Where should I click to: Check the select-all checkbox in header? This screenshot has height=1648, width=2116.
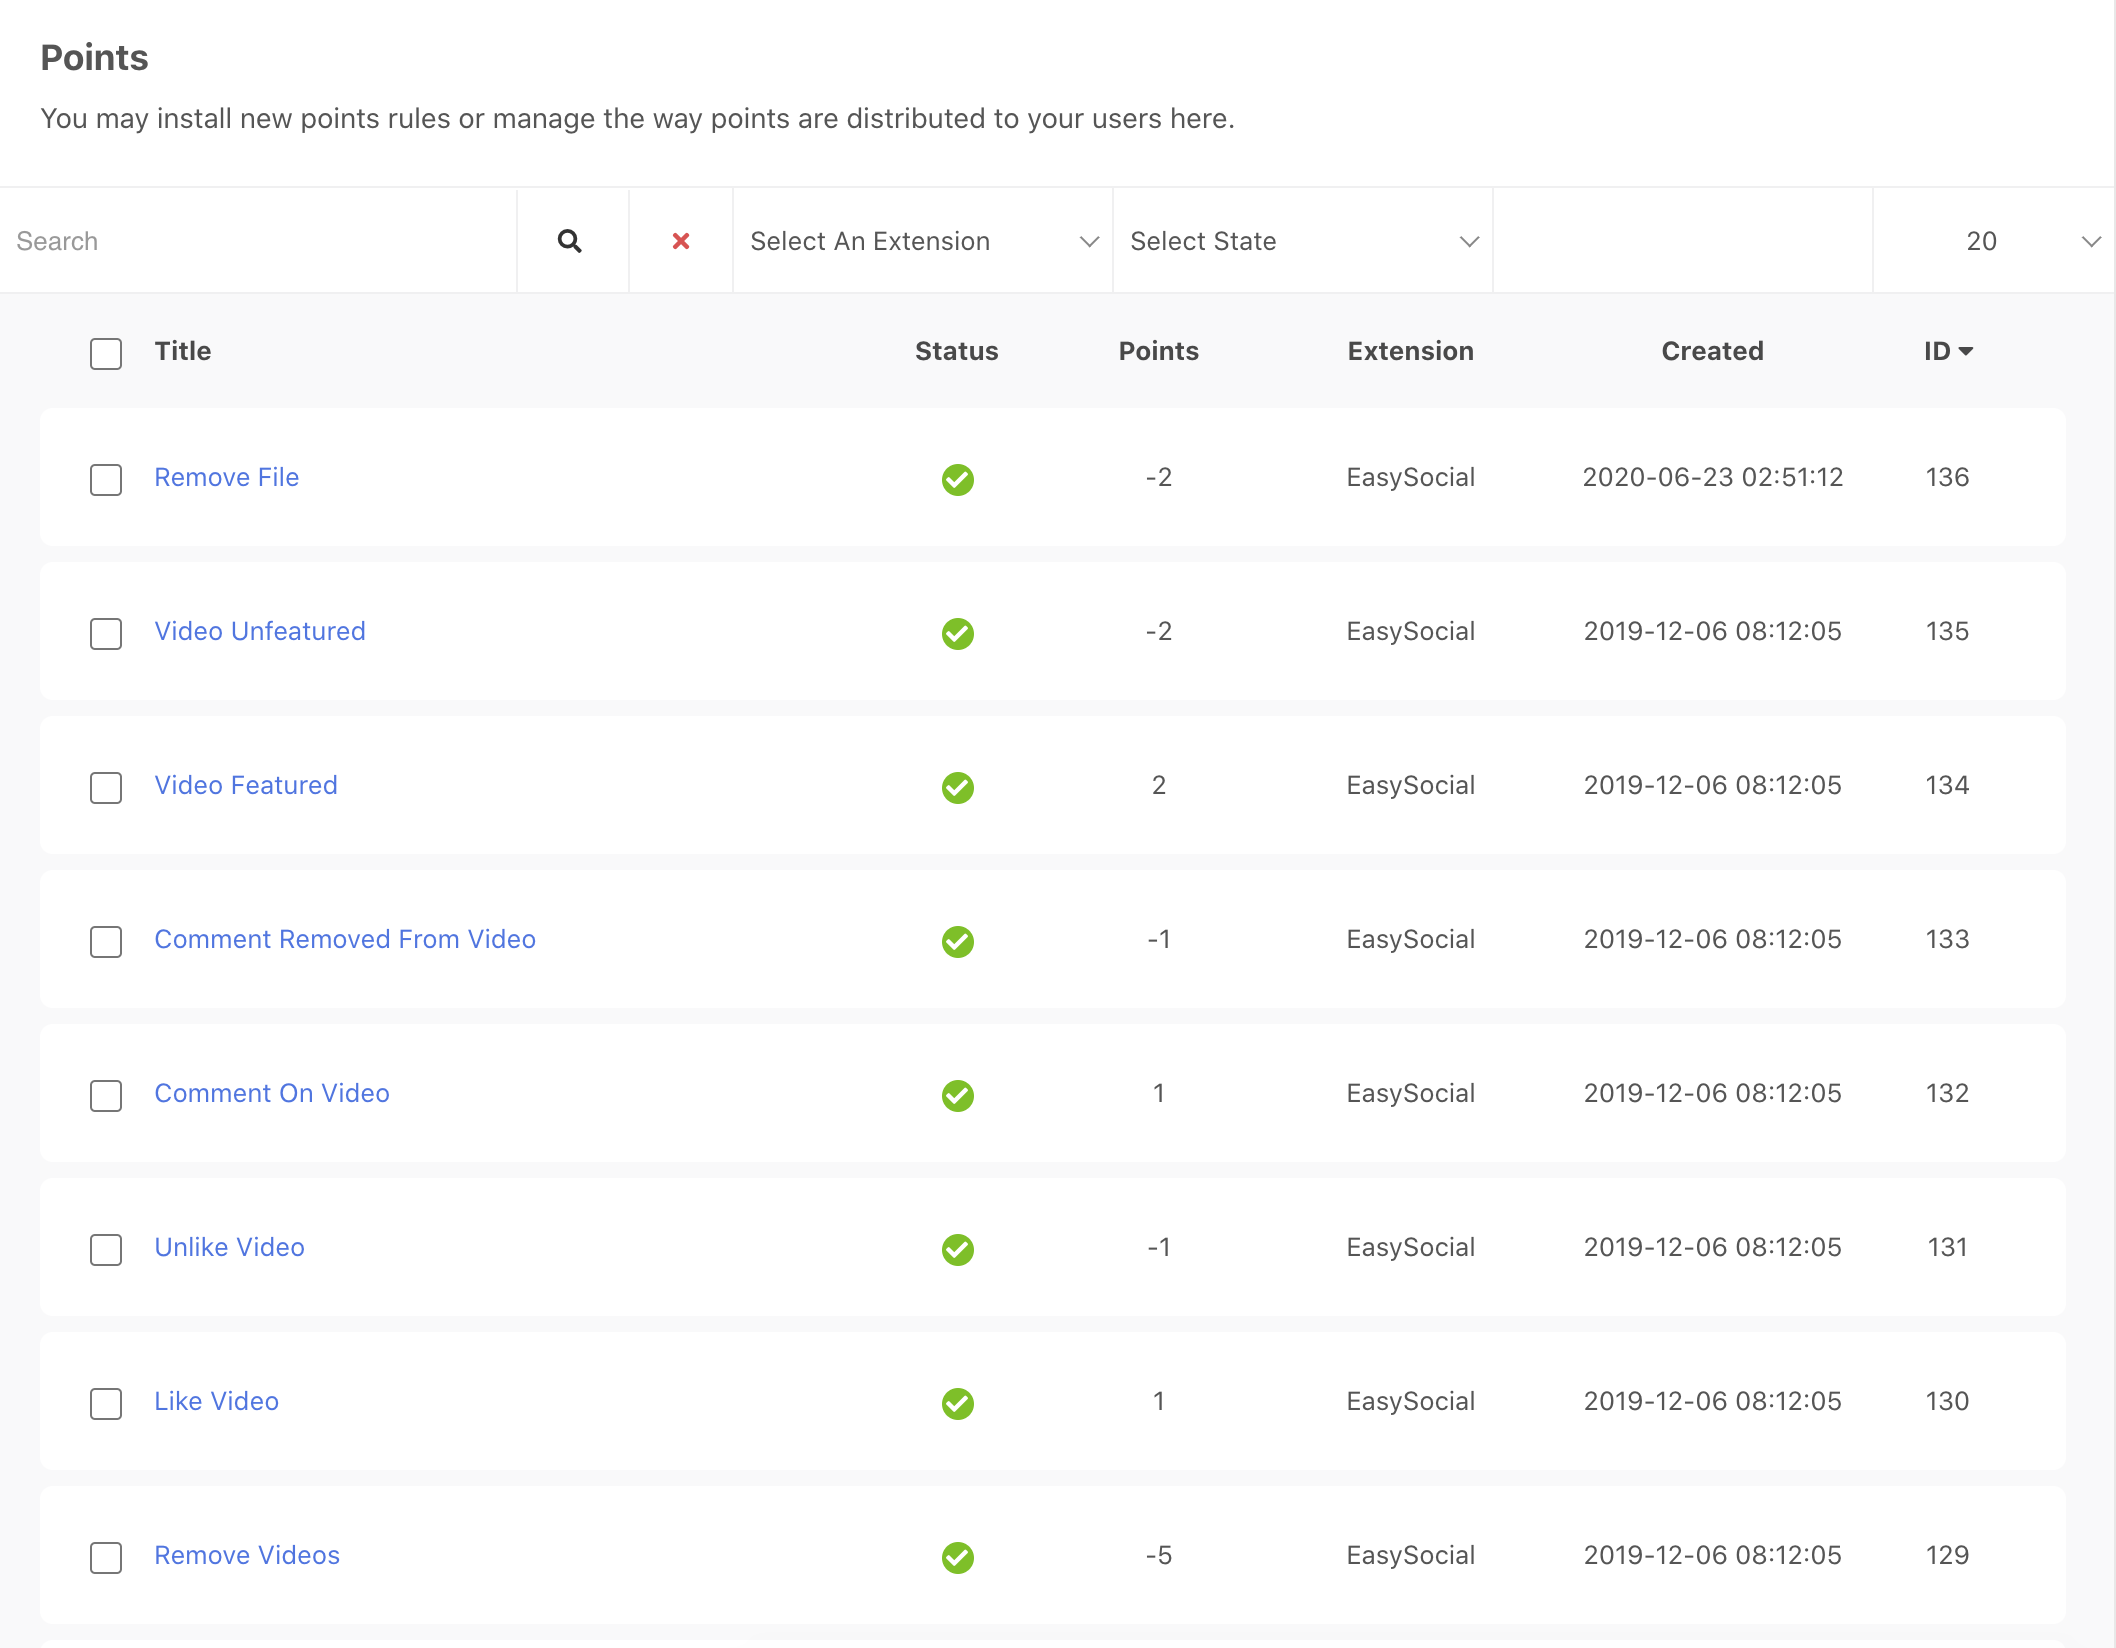point(106,353)
